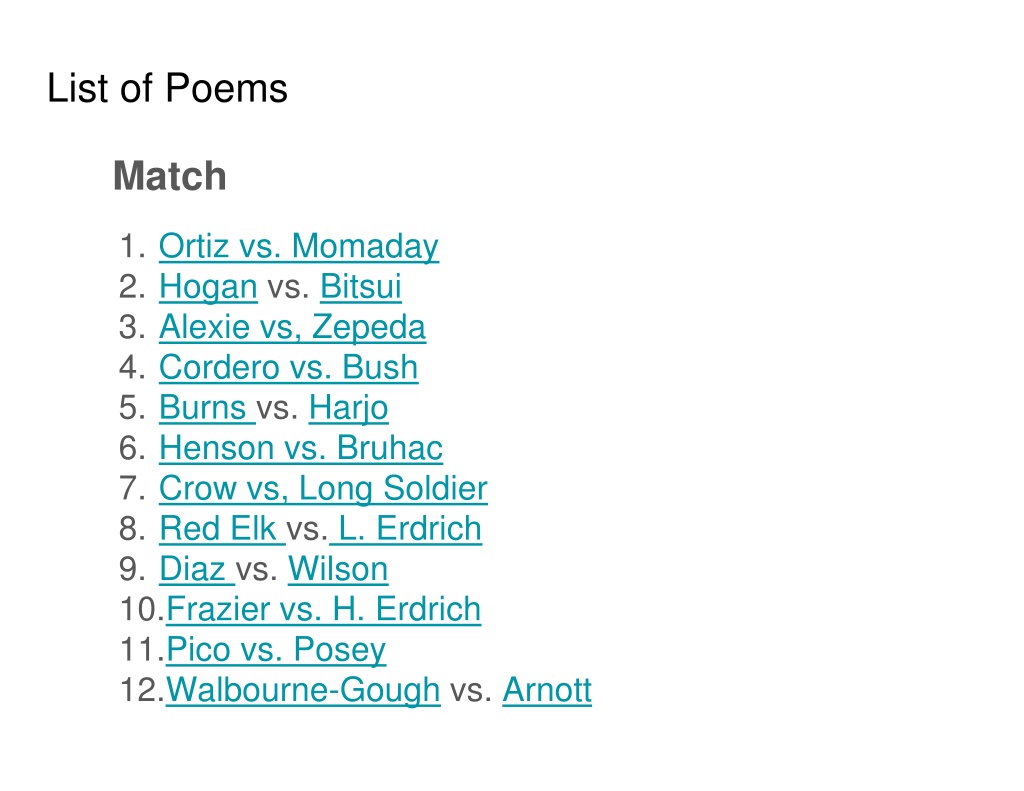Viewport: 1024px width, 791px height.
Task: Open the Bitsui poem link
Action: click(x=360, y=287)
